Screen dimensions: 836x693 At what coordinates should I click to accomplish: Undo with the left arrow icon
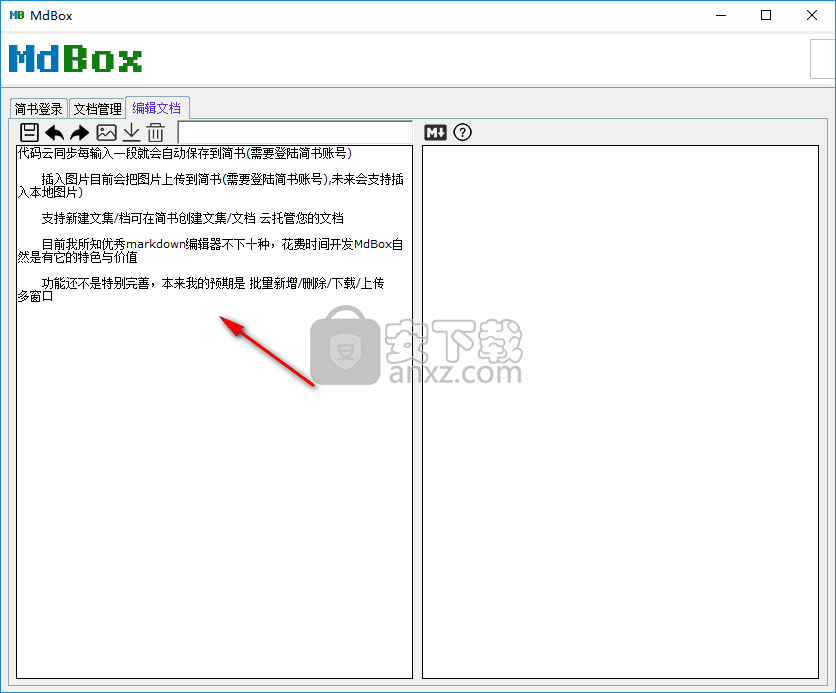[54, 132]
